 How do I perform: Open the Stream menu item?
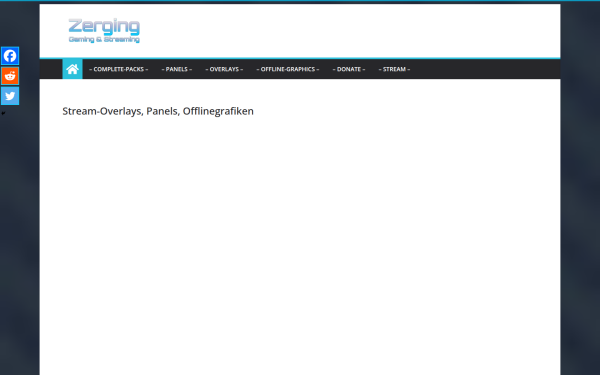(395, 69)
